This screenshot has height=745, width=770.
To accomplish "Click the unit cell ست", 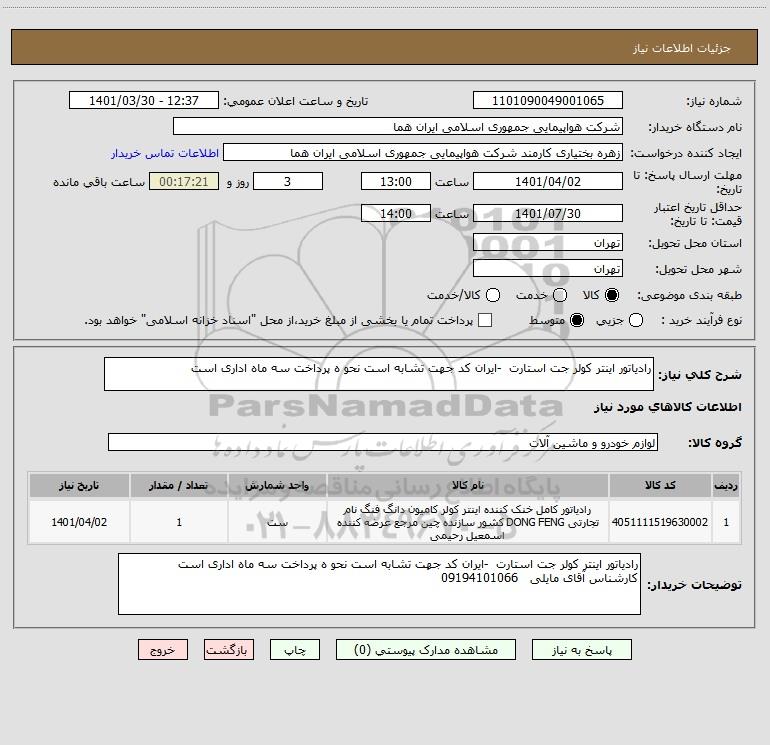I will click(x=277, y=522).
